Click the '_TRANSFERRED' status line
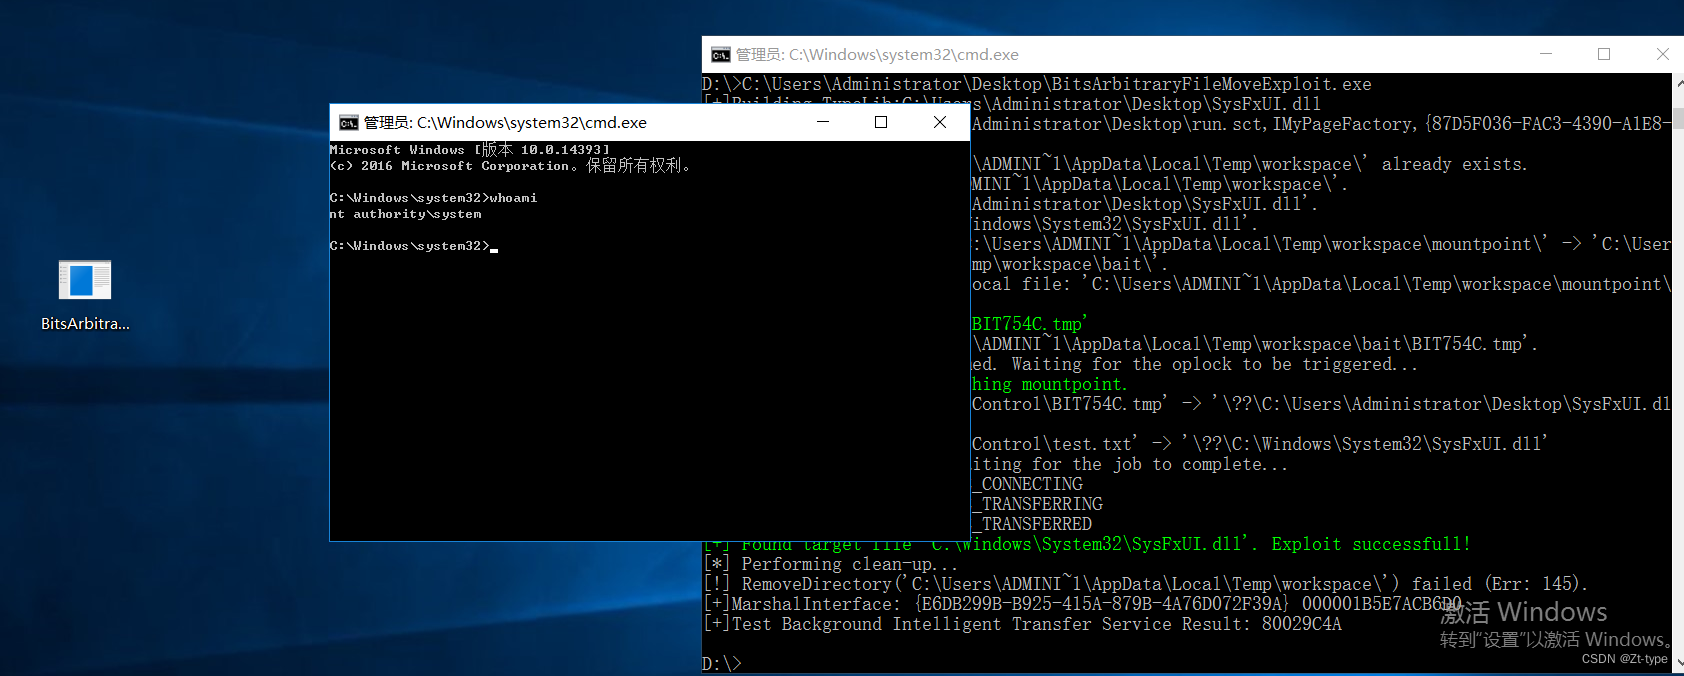1684x676 pixels. 1032,524
